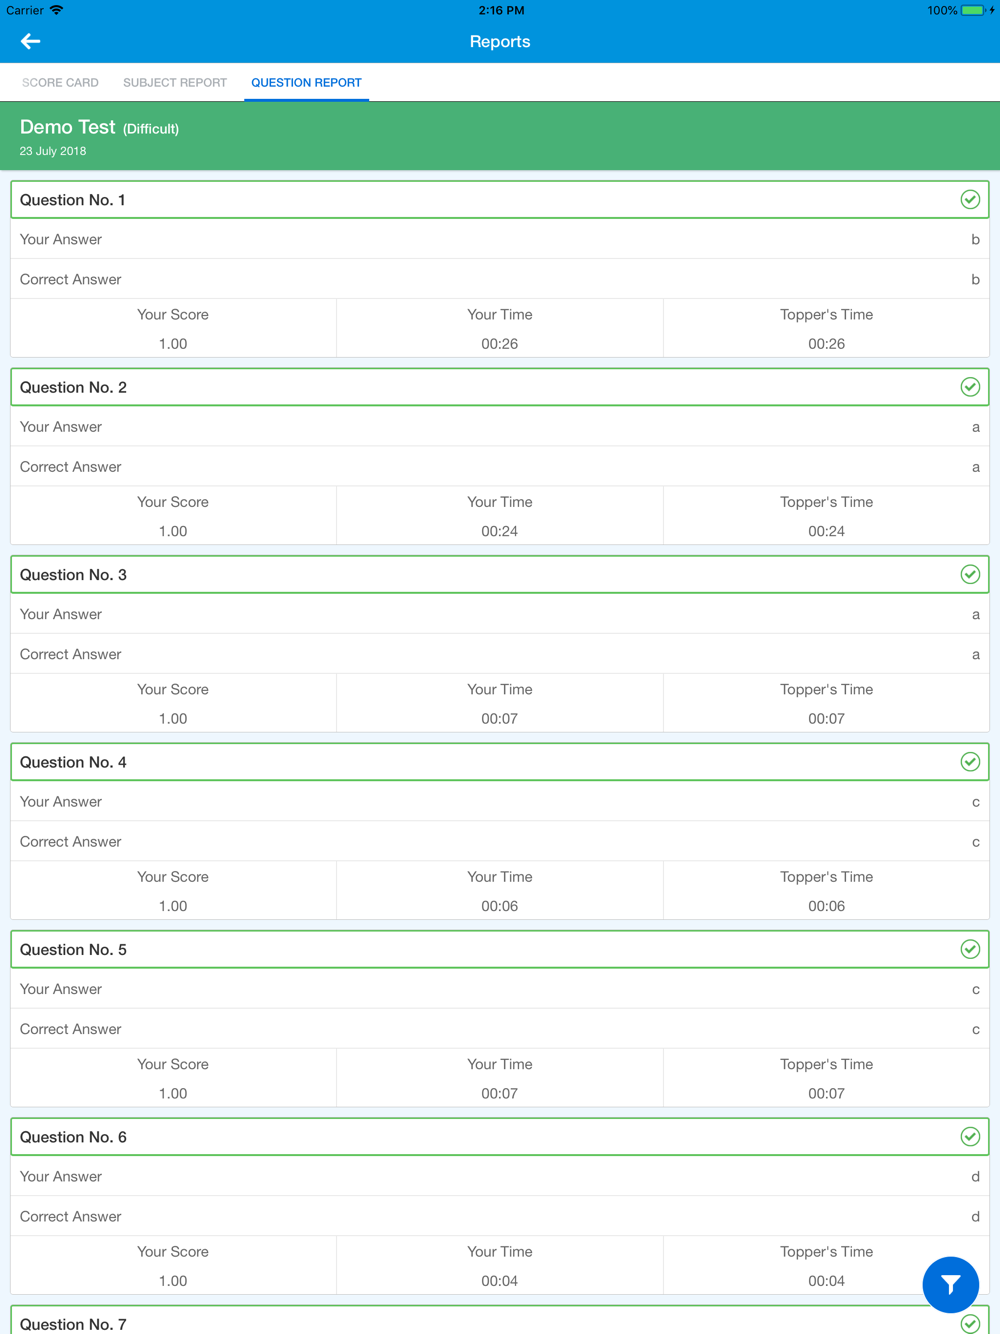Click Your Answer row of Question 4
Image resolution: width=1000 pixels, height=1334 pixels.
500,802
